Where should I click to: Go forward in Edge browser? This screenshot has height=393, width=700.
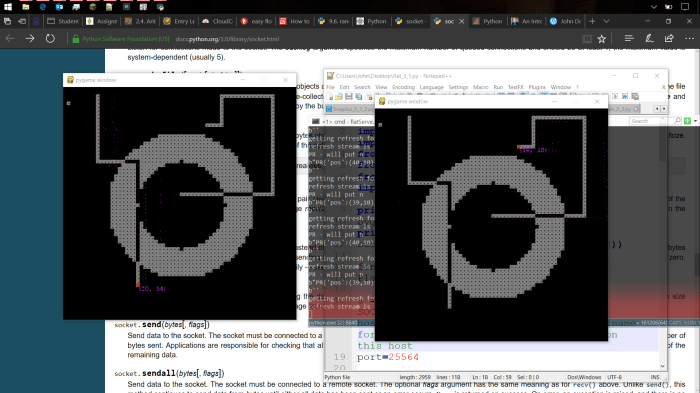tap(29, 39)
